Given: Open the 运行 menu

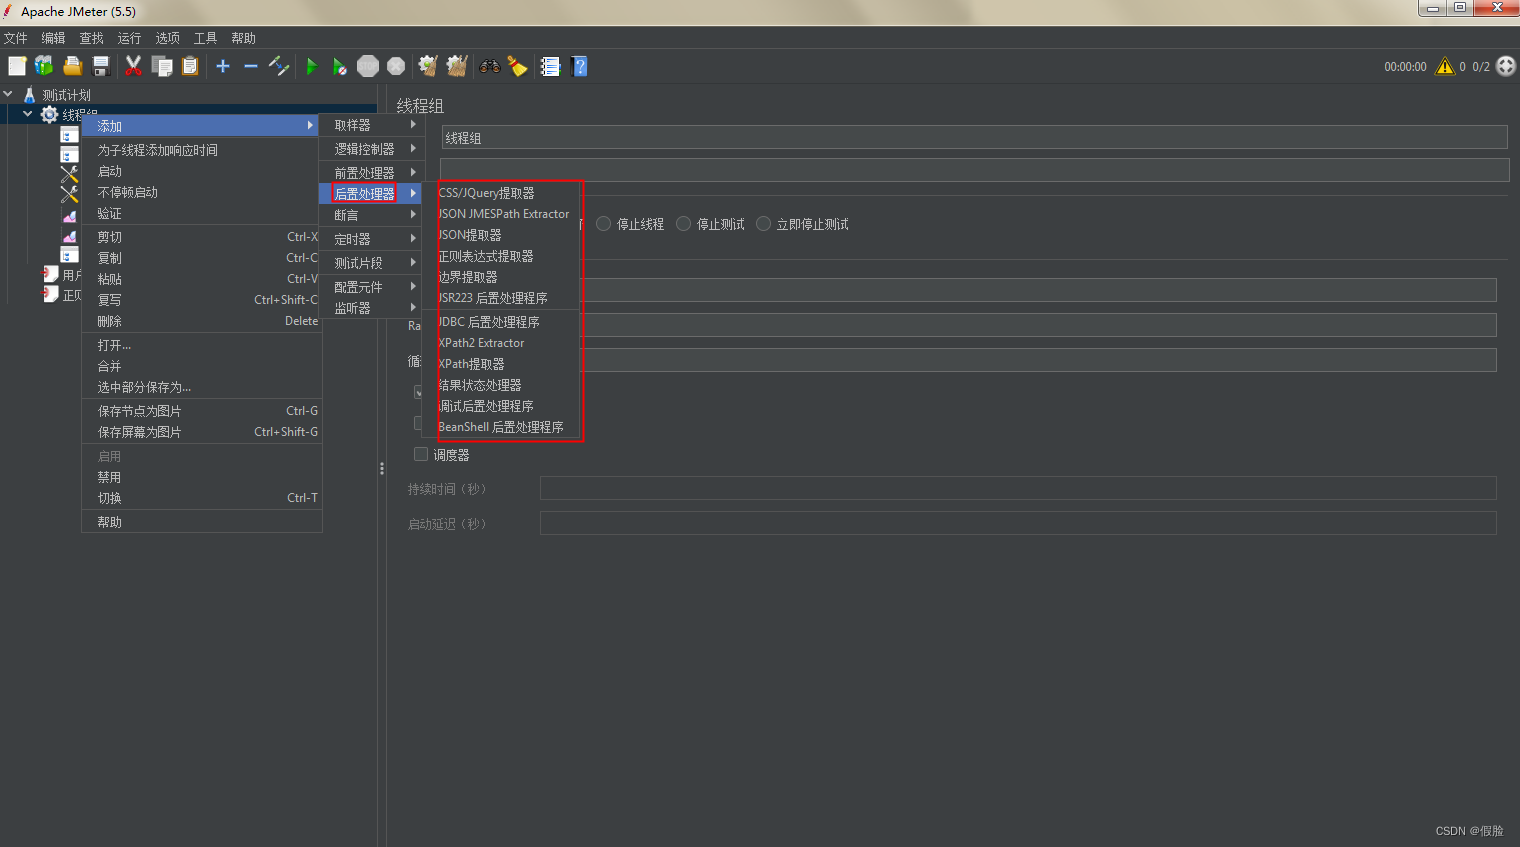Looking at the screenshot, I should [x=129, y=38].
